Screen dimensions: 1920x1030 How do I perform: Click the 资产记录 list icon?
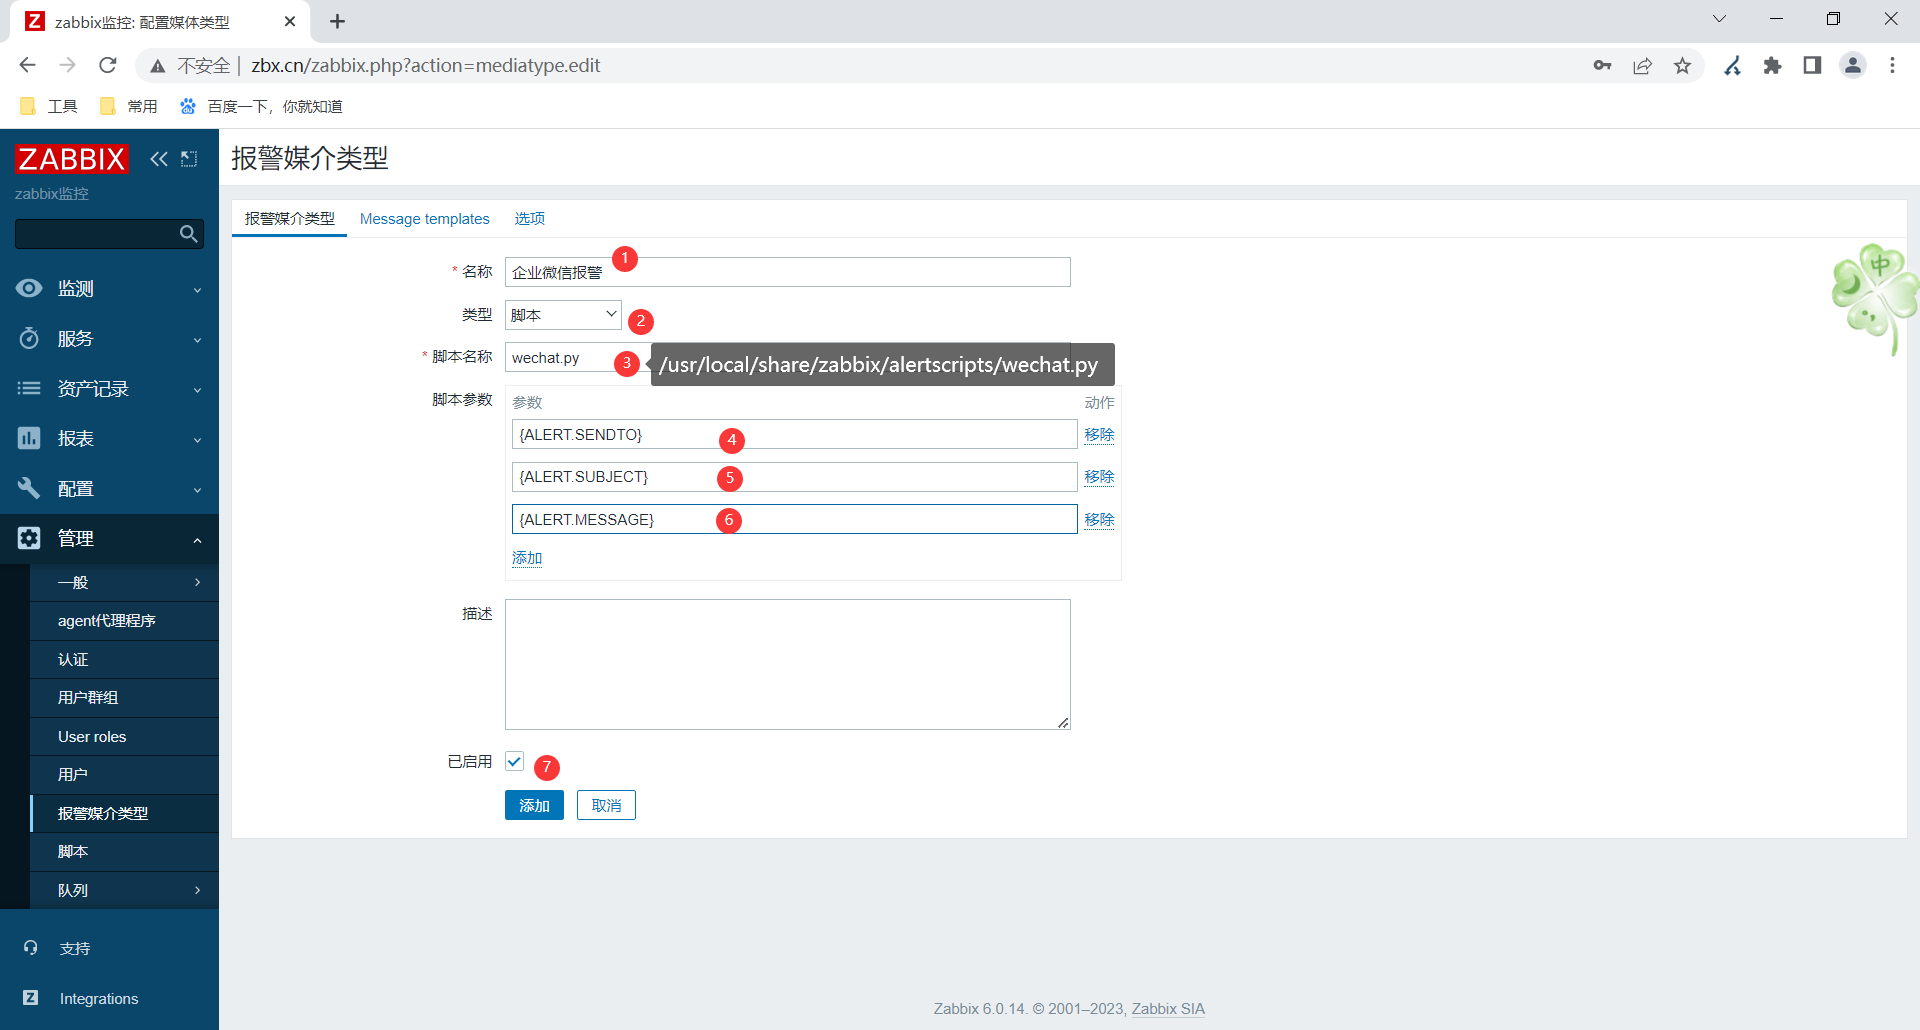[x=29, y=388]
